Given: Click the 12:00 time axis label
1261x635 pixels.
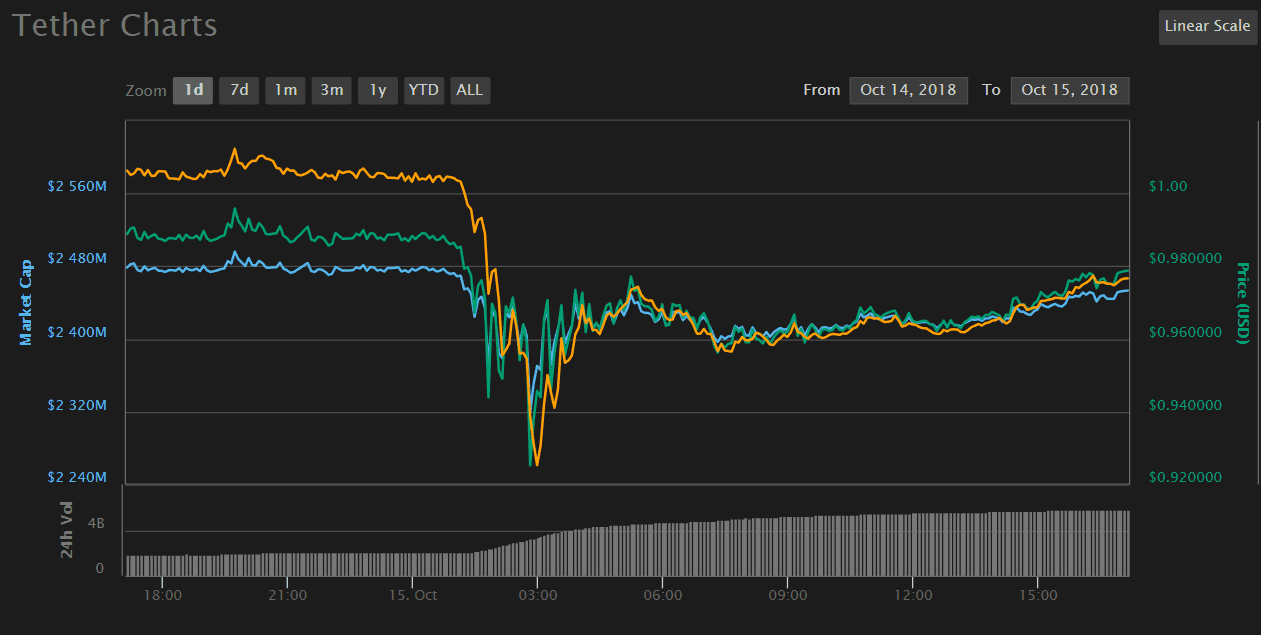Looking at the screenshot, I should pos(913,595).
